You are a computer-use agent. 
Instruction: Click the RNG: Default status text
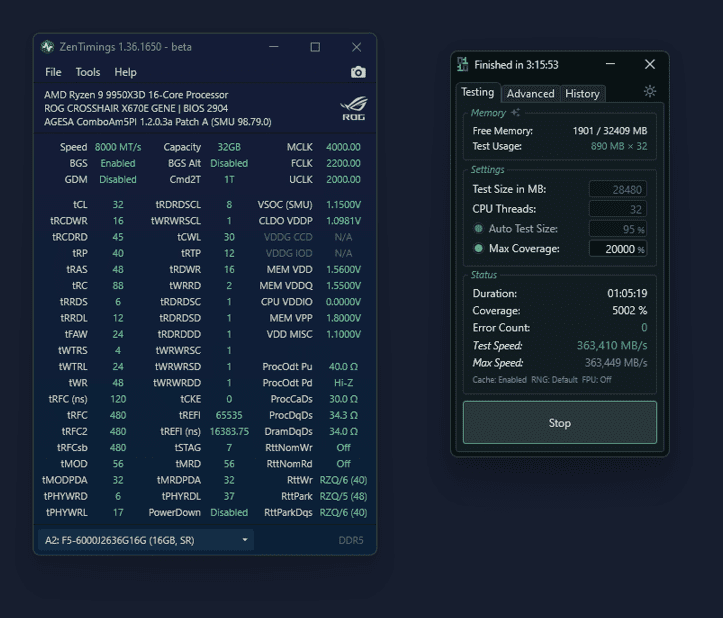554,380
